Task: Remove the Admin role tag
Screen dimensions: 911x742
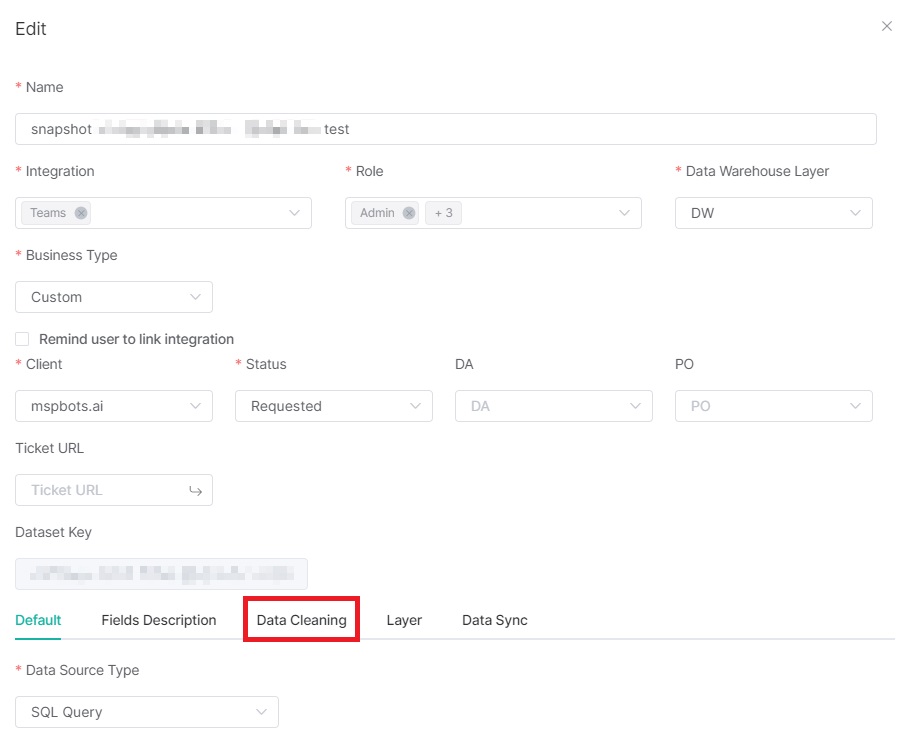Action: pyautogui.click(x=408, y=213)
